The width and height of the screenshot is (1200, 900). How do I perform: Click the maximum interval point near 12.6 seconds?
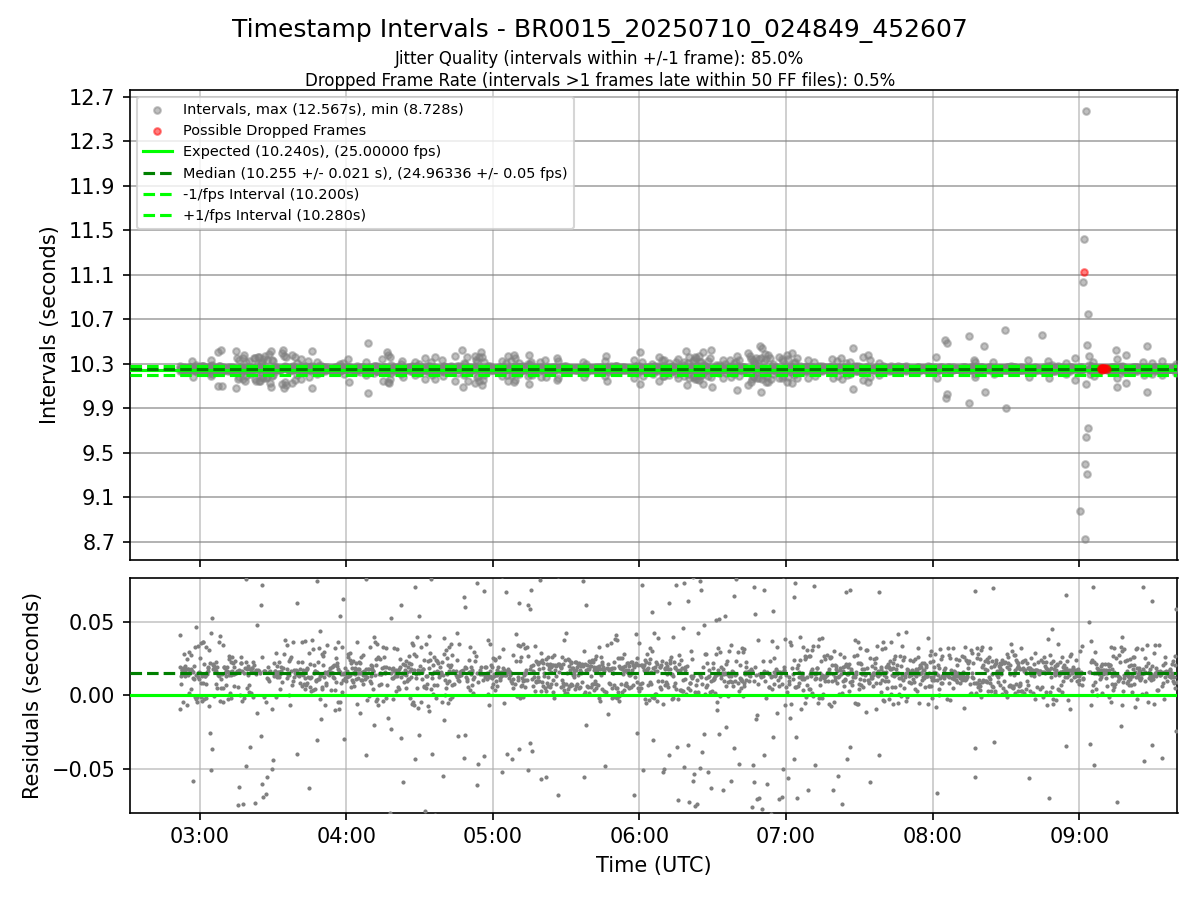click(1086, 111)
